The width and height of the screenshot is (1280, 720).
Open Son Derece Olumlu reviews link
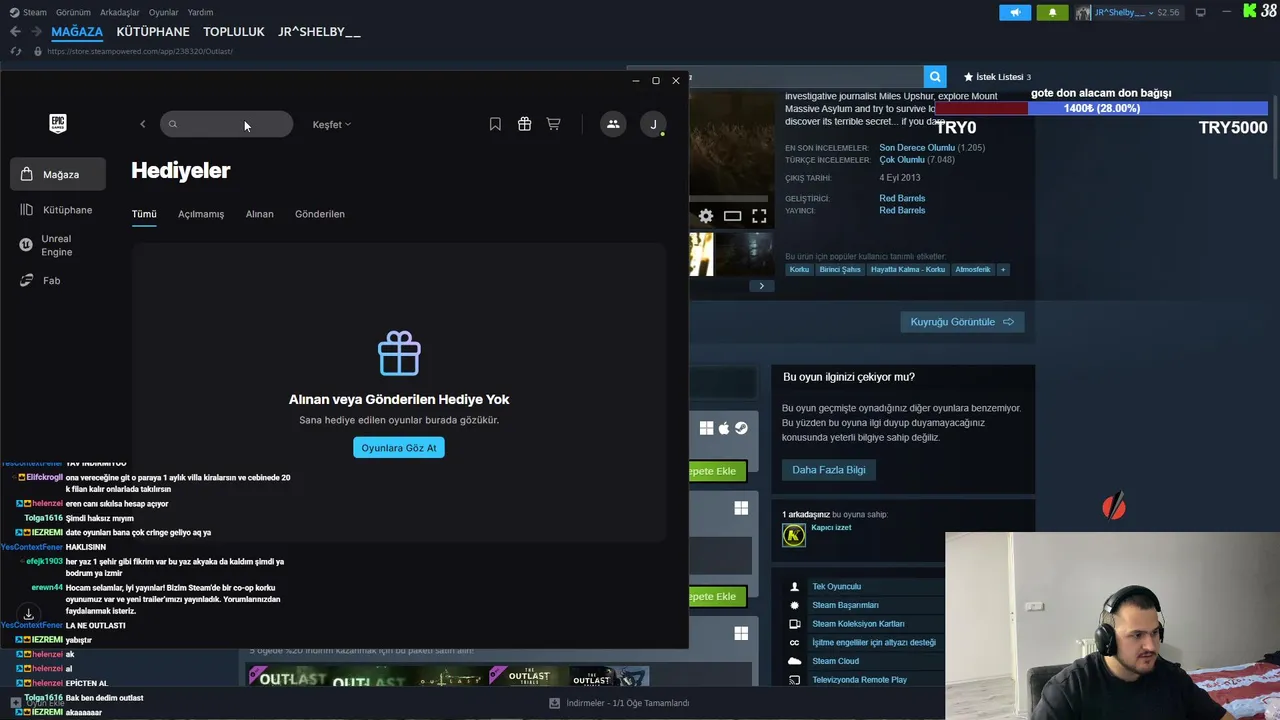coord(917,148)
